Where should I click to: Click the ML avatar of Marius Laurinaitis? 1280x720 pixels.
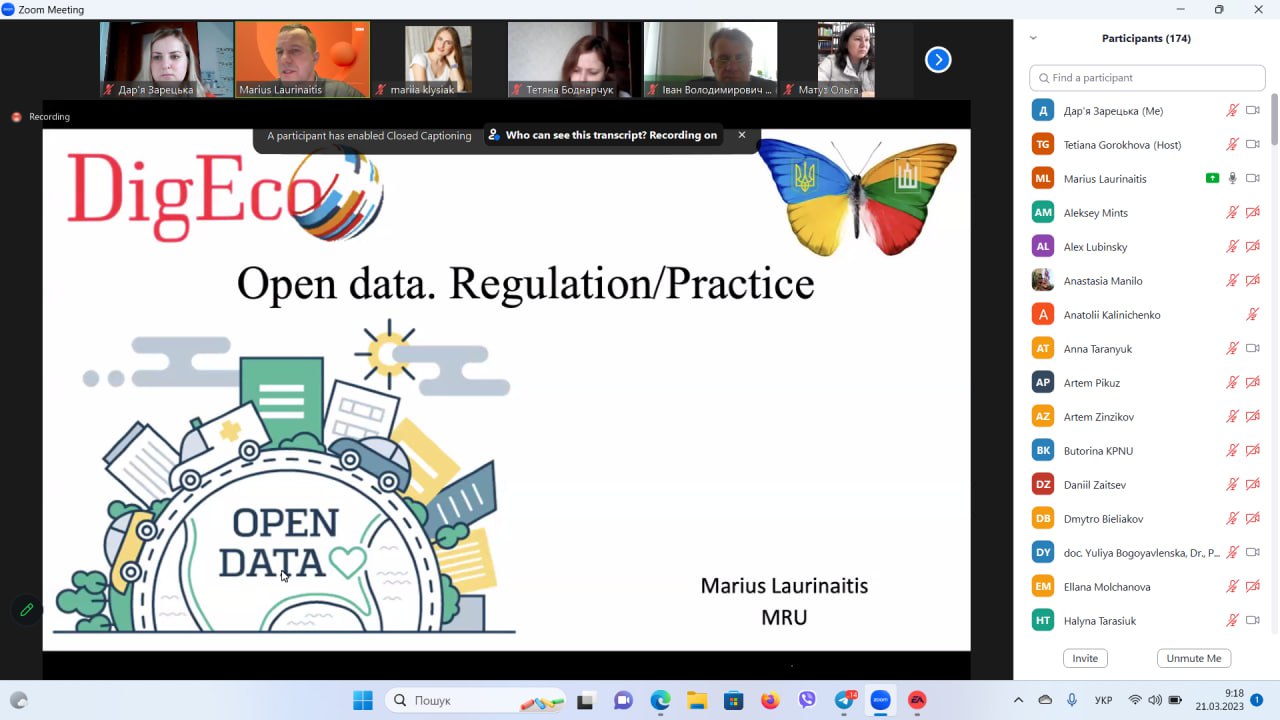pos(1043,178)
